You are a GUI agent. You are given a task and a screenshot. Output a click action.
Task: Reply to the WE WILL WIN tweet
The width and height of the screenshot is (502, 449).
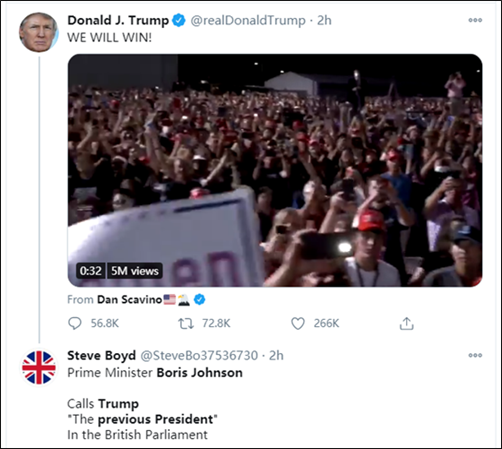click(x=75, y=323)
